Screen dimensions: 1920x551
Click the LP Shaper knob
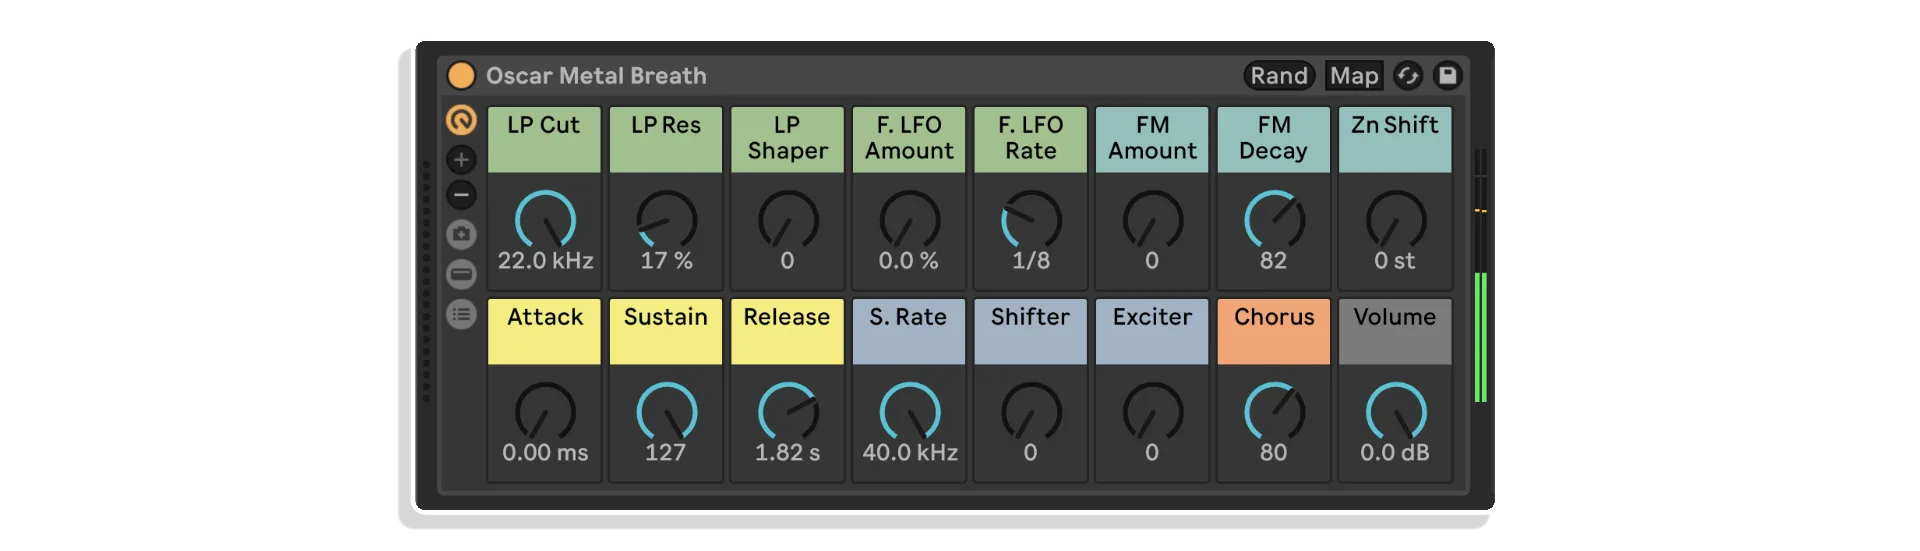[x=788, y=220]
